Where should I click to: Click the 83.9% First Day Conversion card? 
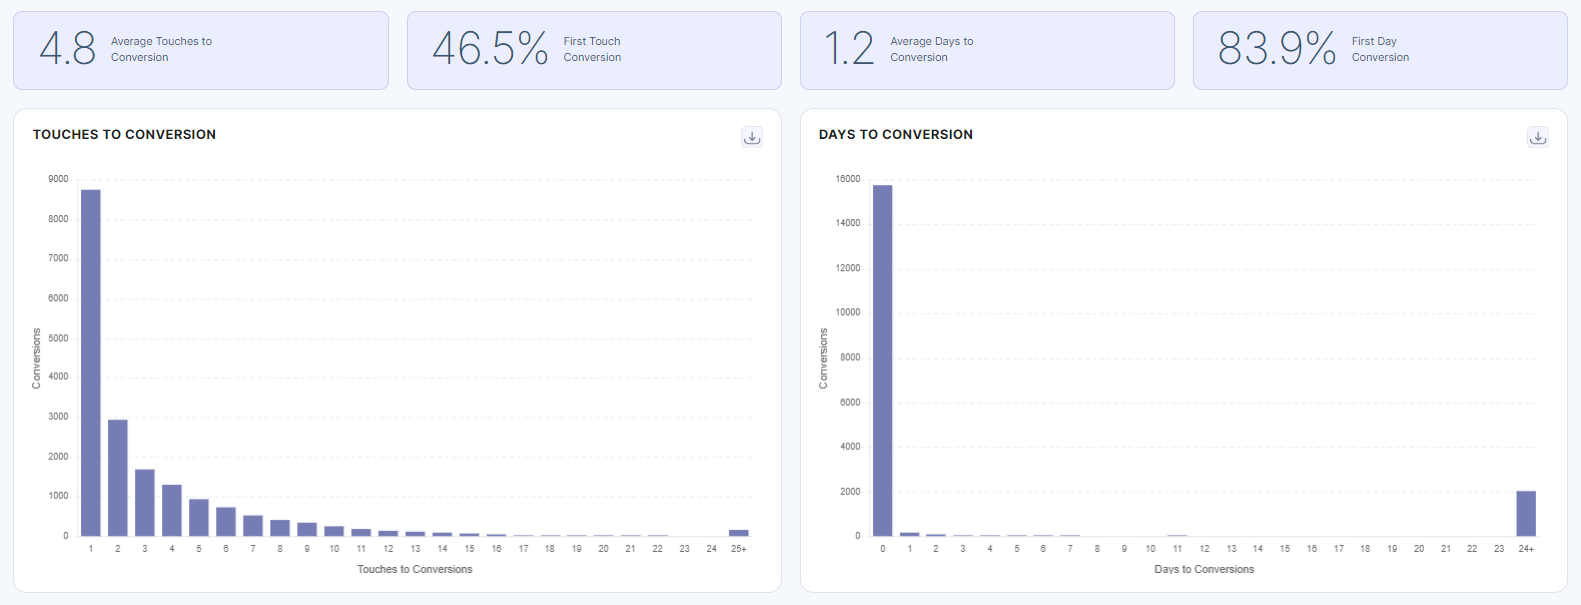[1380, 50]
